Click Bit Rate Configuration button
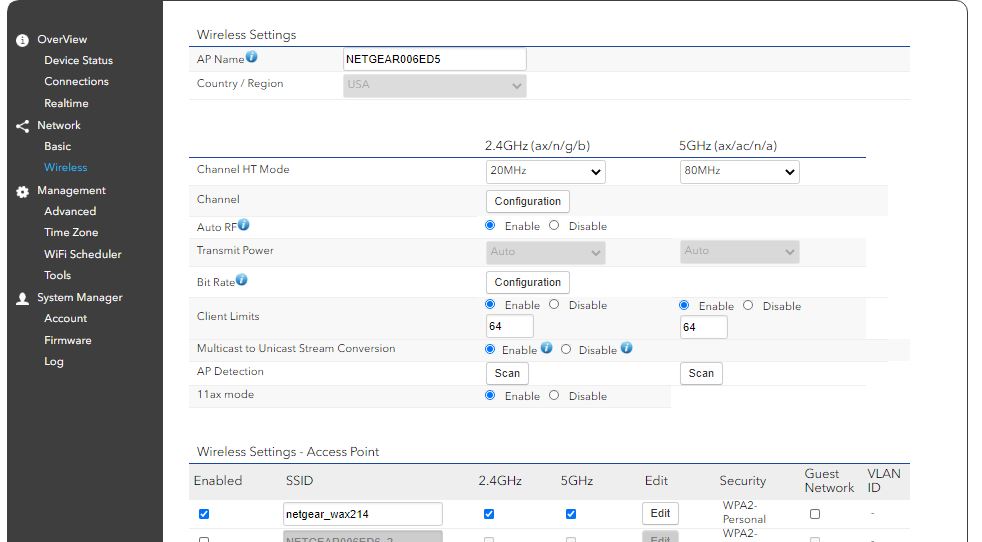 528,282
